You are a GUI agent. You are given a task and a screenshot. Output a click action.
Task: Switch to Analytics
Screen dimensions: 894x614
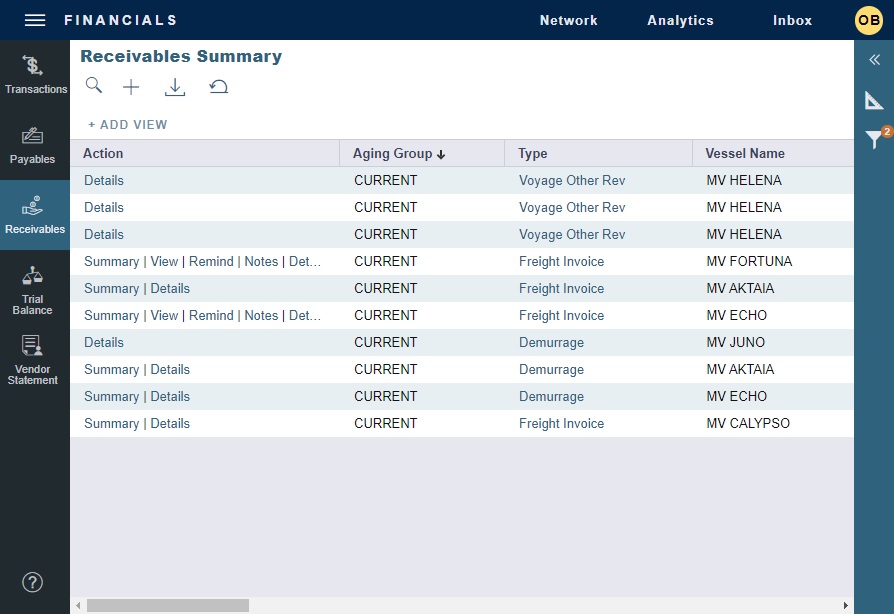coord(680,20)
